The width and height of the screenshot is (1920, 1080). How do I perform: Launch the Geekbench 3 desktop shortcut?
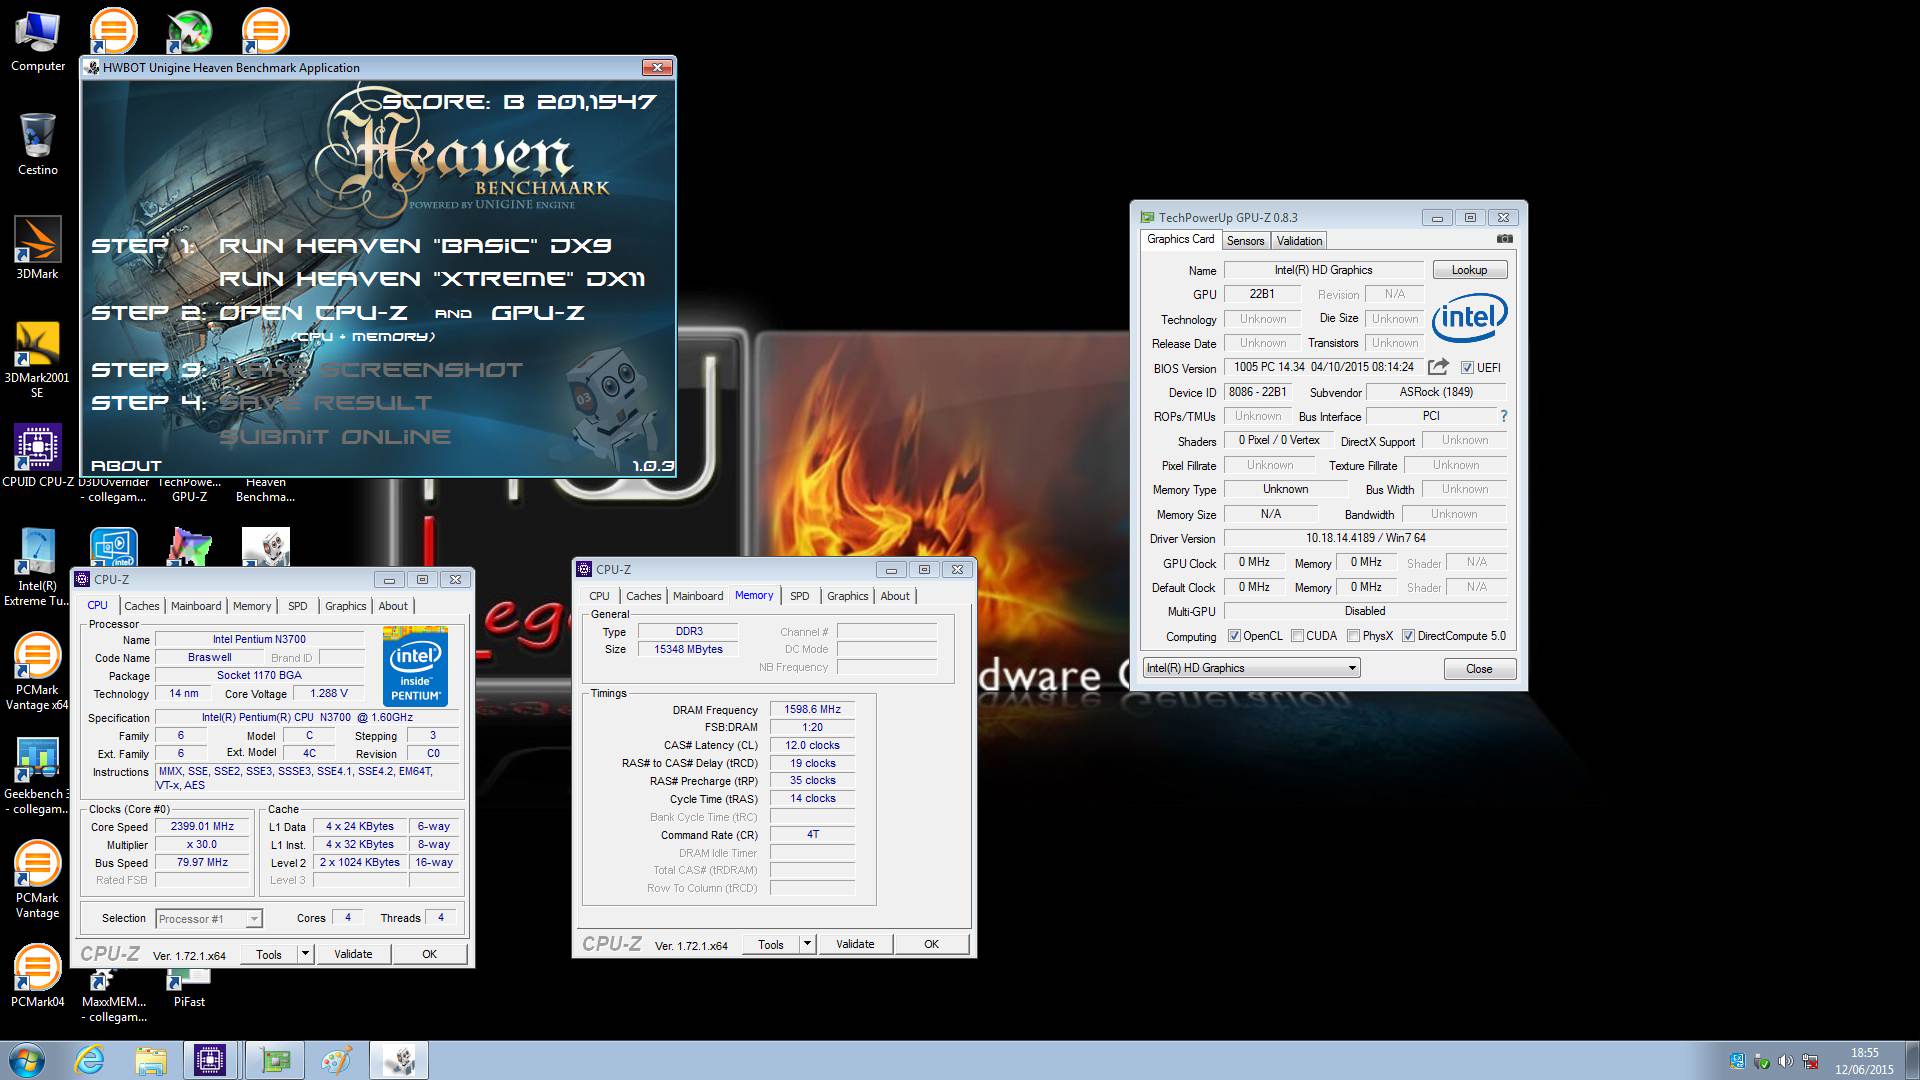pos(37,775)
